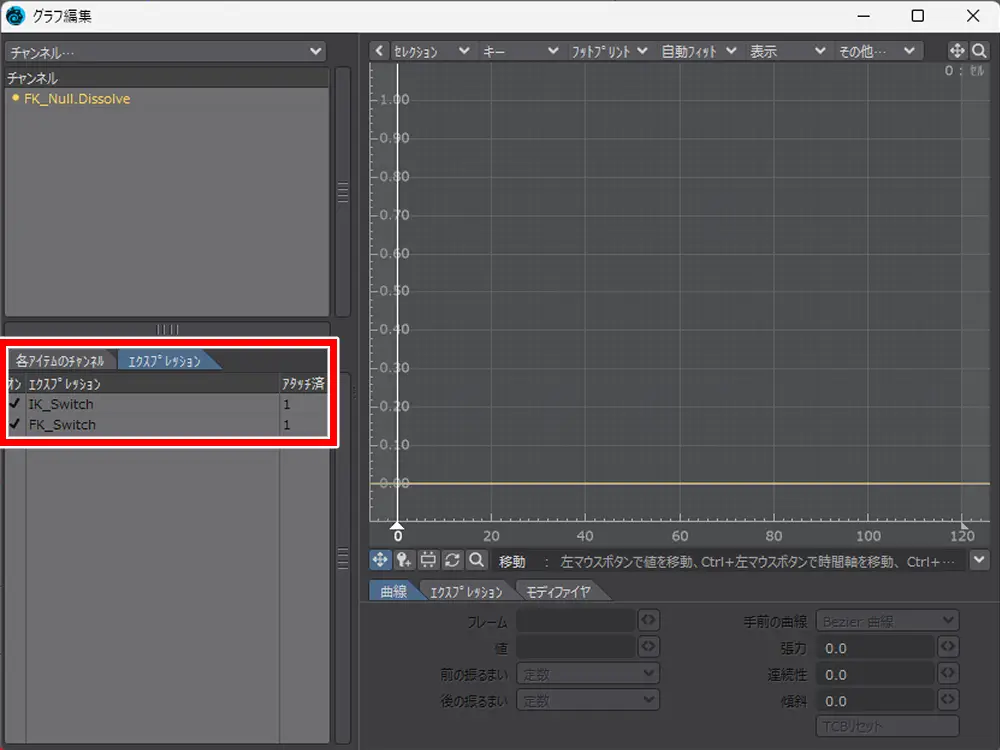
Task: Uncheck the IK_Switch expression checkbox
Action: coord(14,404)
